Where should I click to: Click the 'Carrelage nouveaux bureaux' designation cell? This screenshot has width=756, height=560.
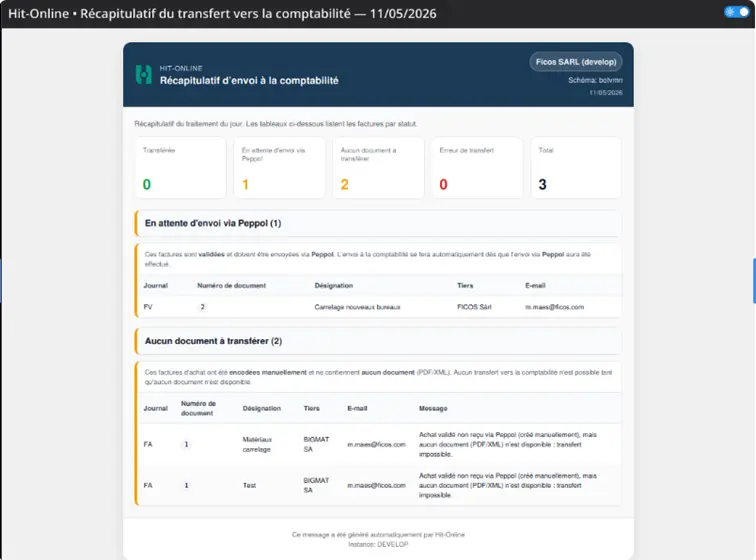click(357, 307)
